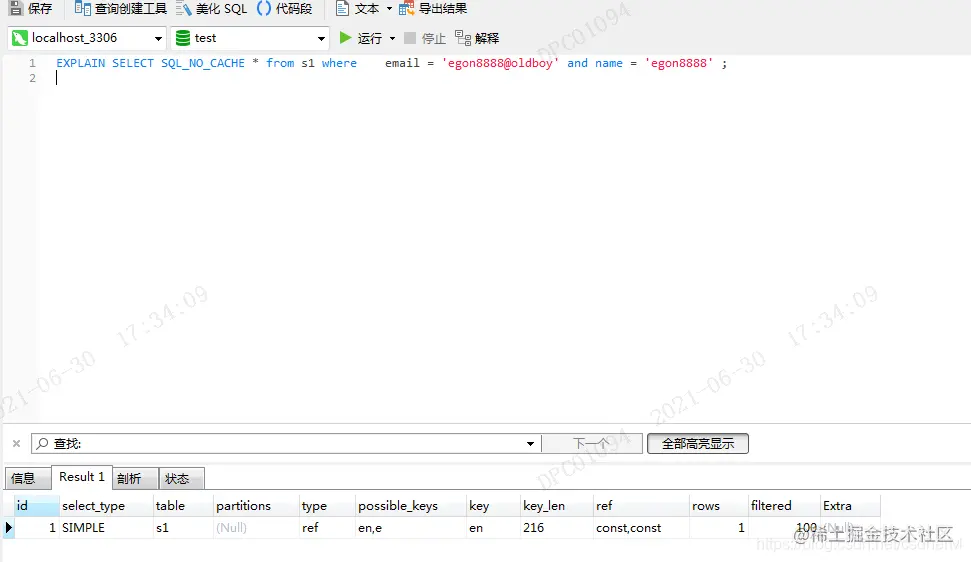Open the localhost_3306 connection dropdown
Screen dimensions: 971x562
[159, 38]
